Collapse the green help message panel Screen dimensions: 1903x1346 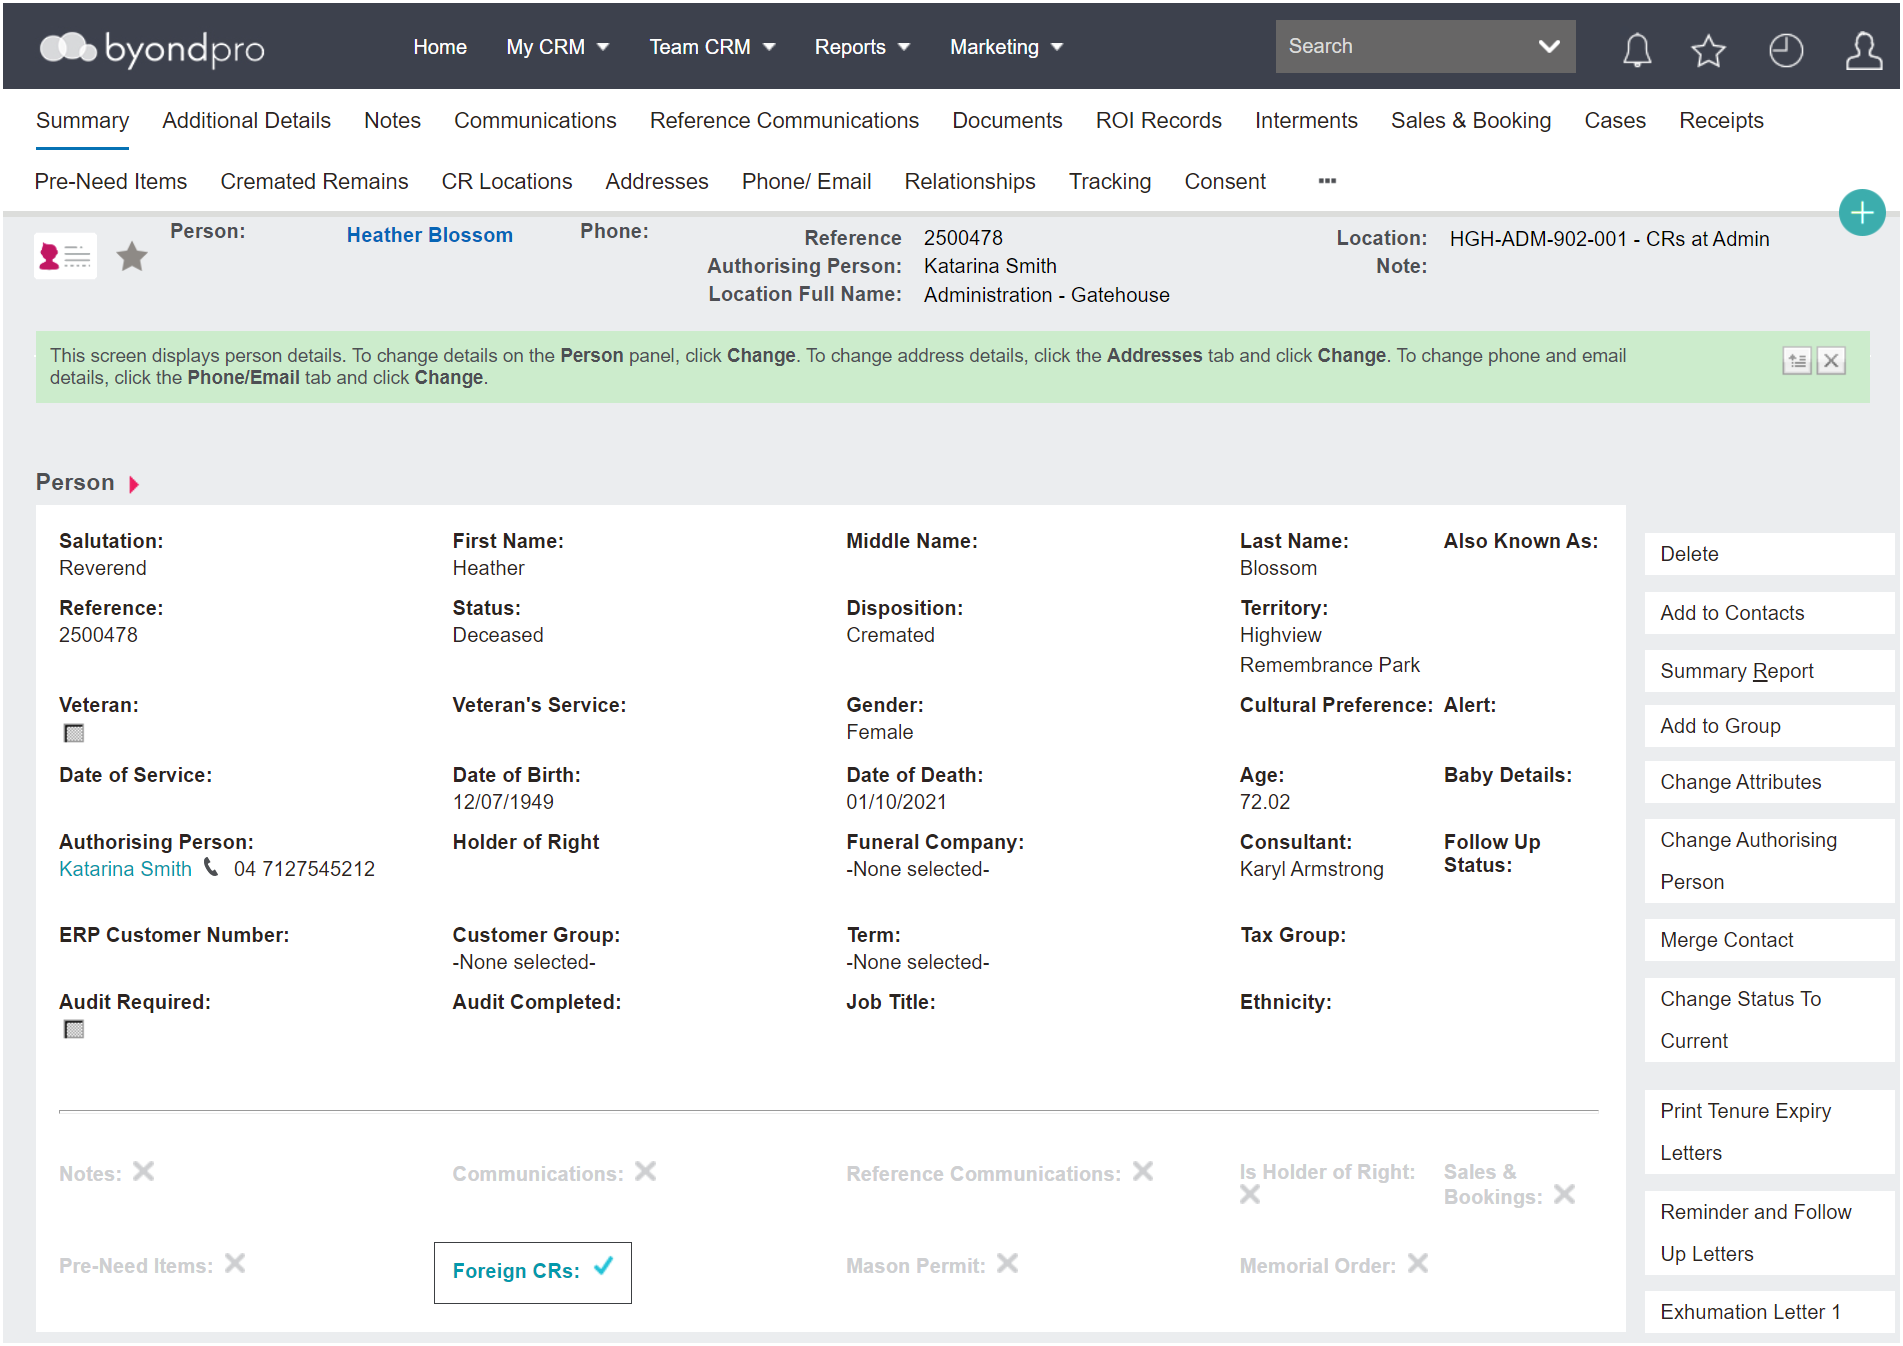coord(1797,361)
